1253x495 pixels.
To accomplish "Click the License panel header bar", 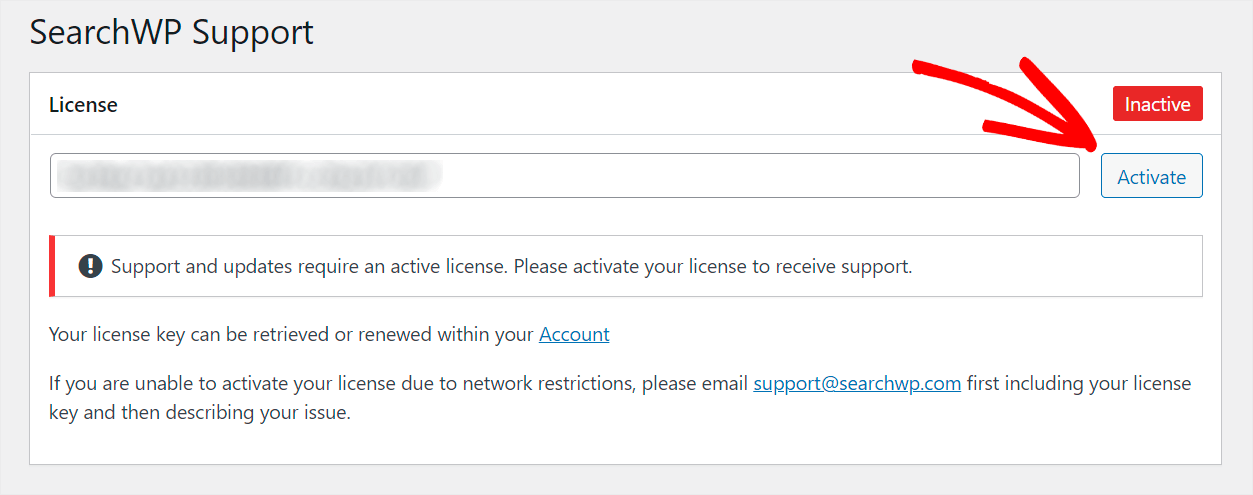I will point(625,104).
